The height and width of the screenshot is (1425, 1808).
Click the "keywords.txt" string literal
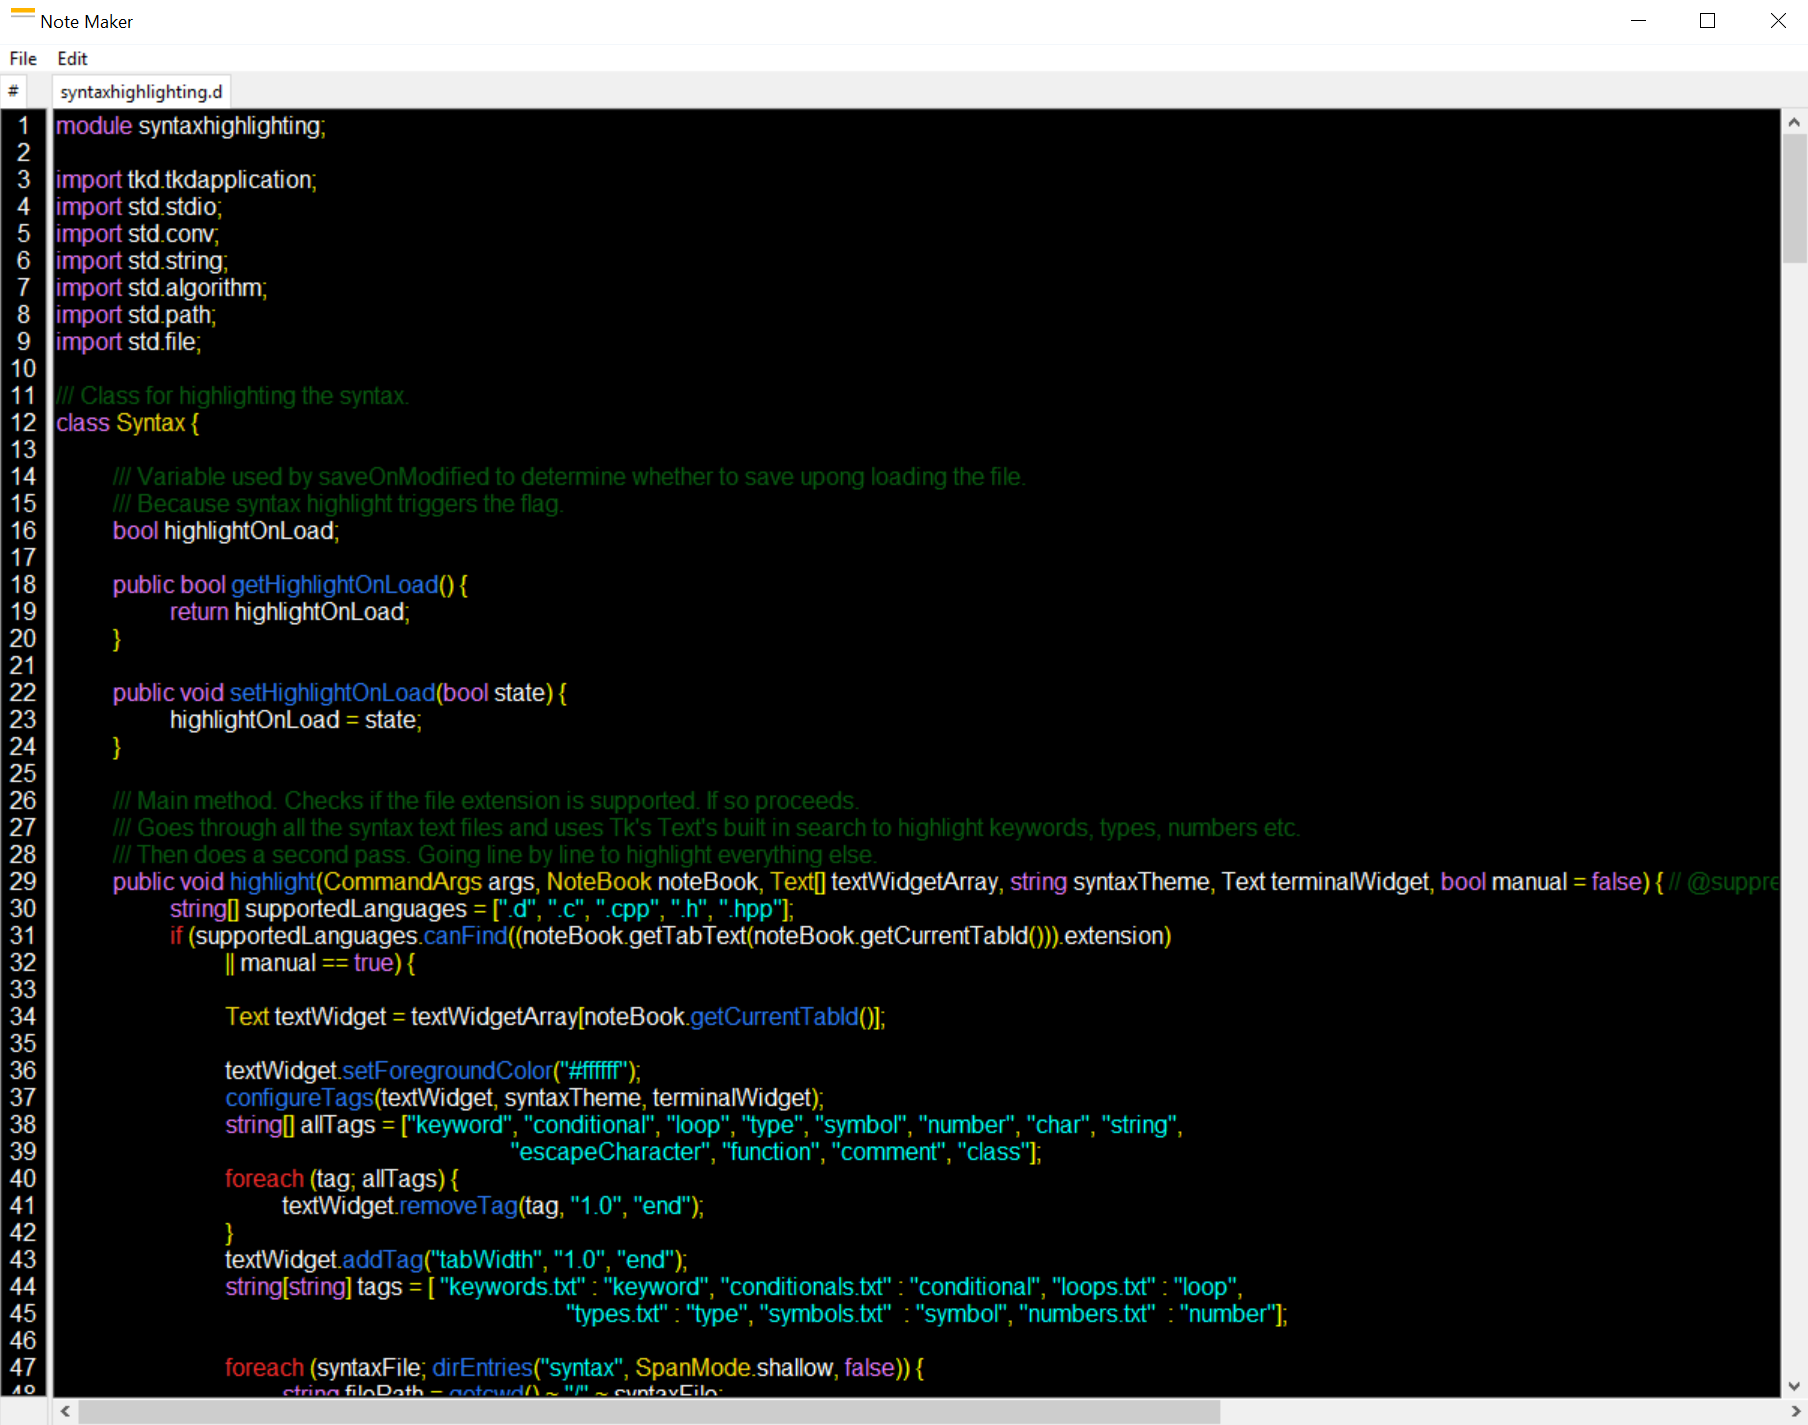pos(512,1287)
